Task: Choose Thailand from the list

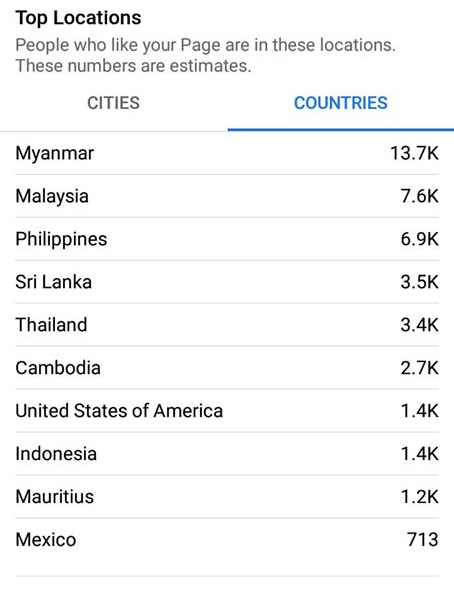Action: click(x=227, y=325)
